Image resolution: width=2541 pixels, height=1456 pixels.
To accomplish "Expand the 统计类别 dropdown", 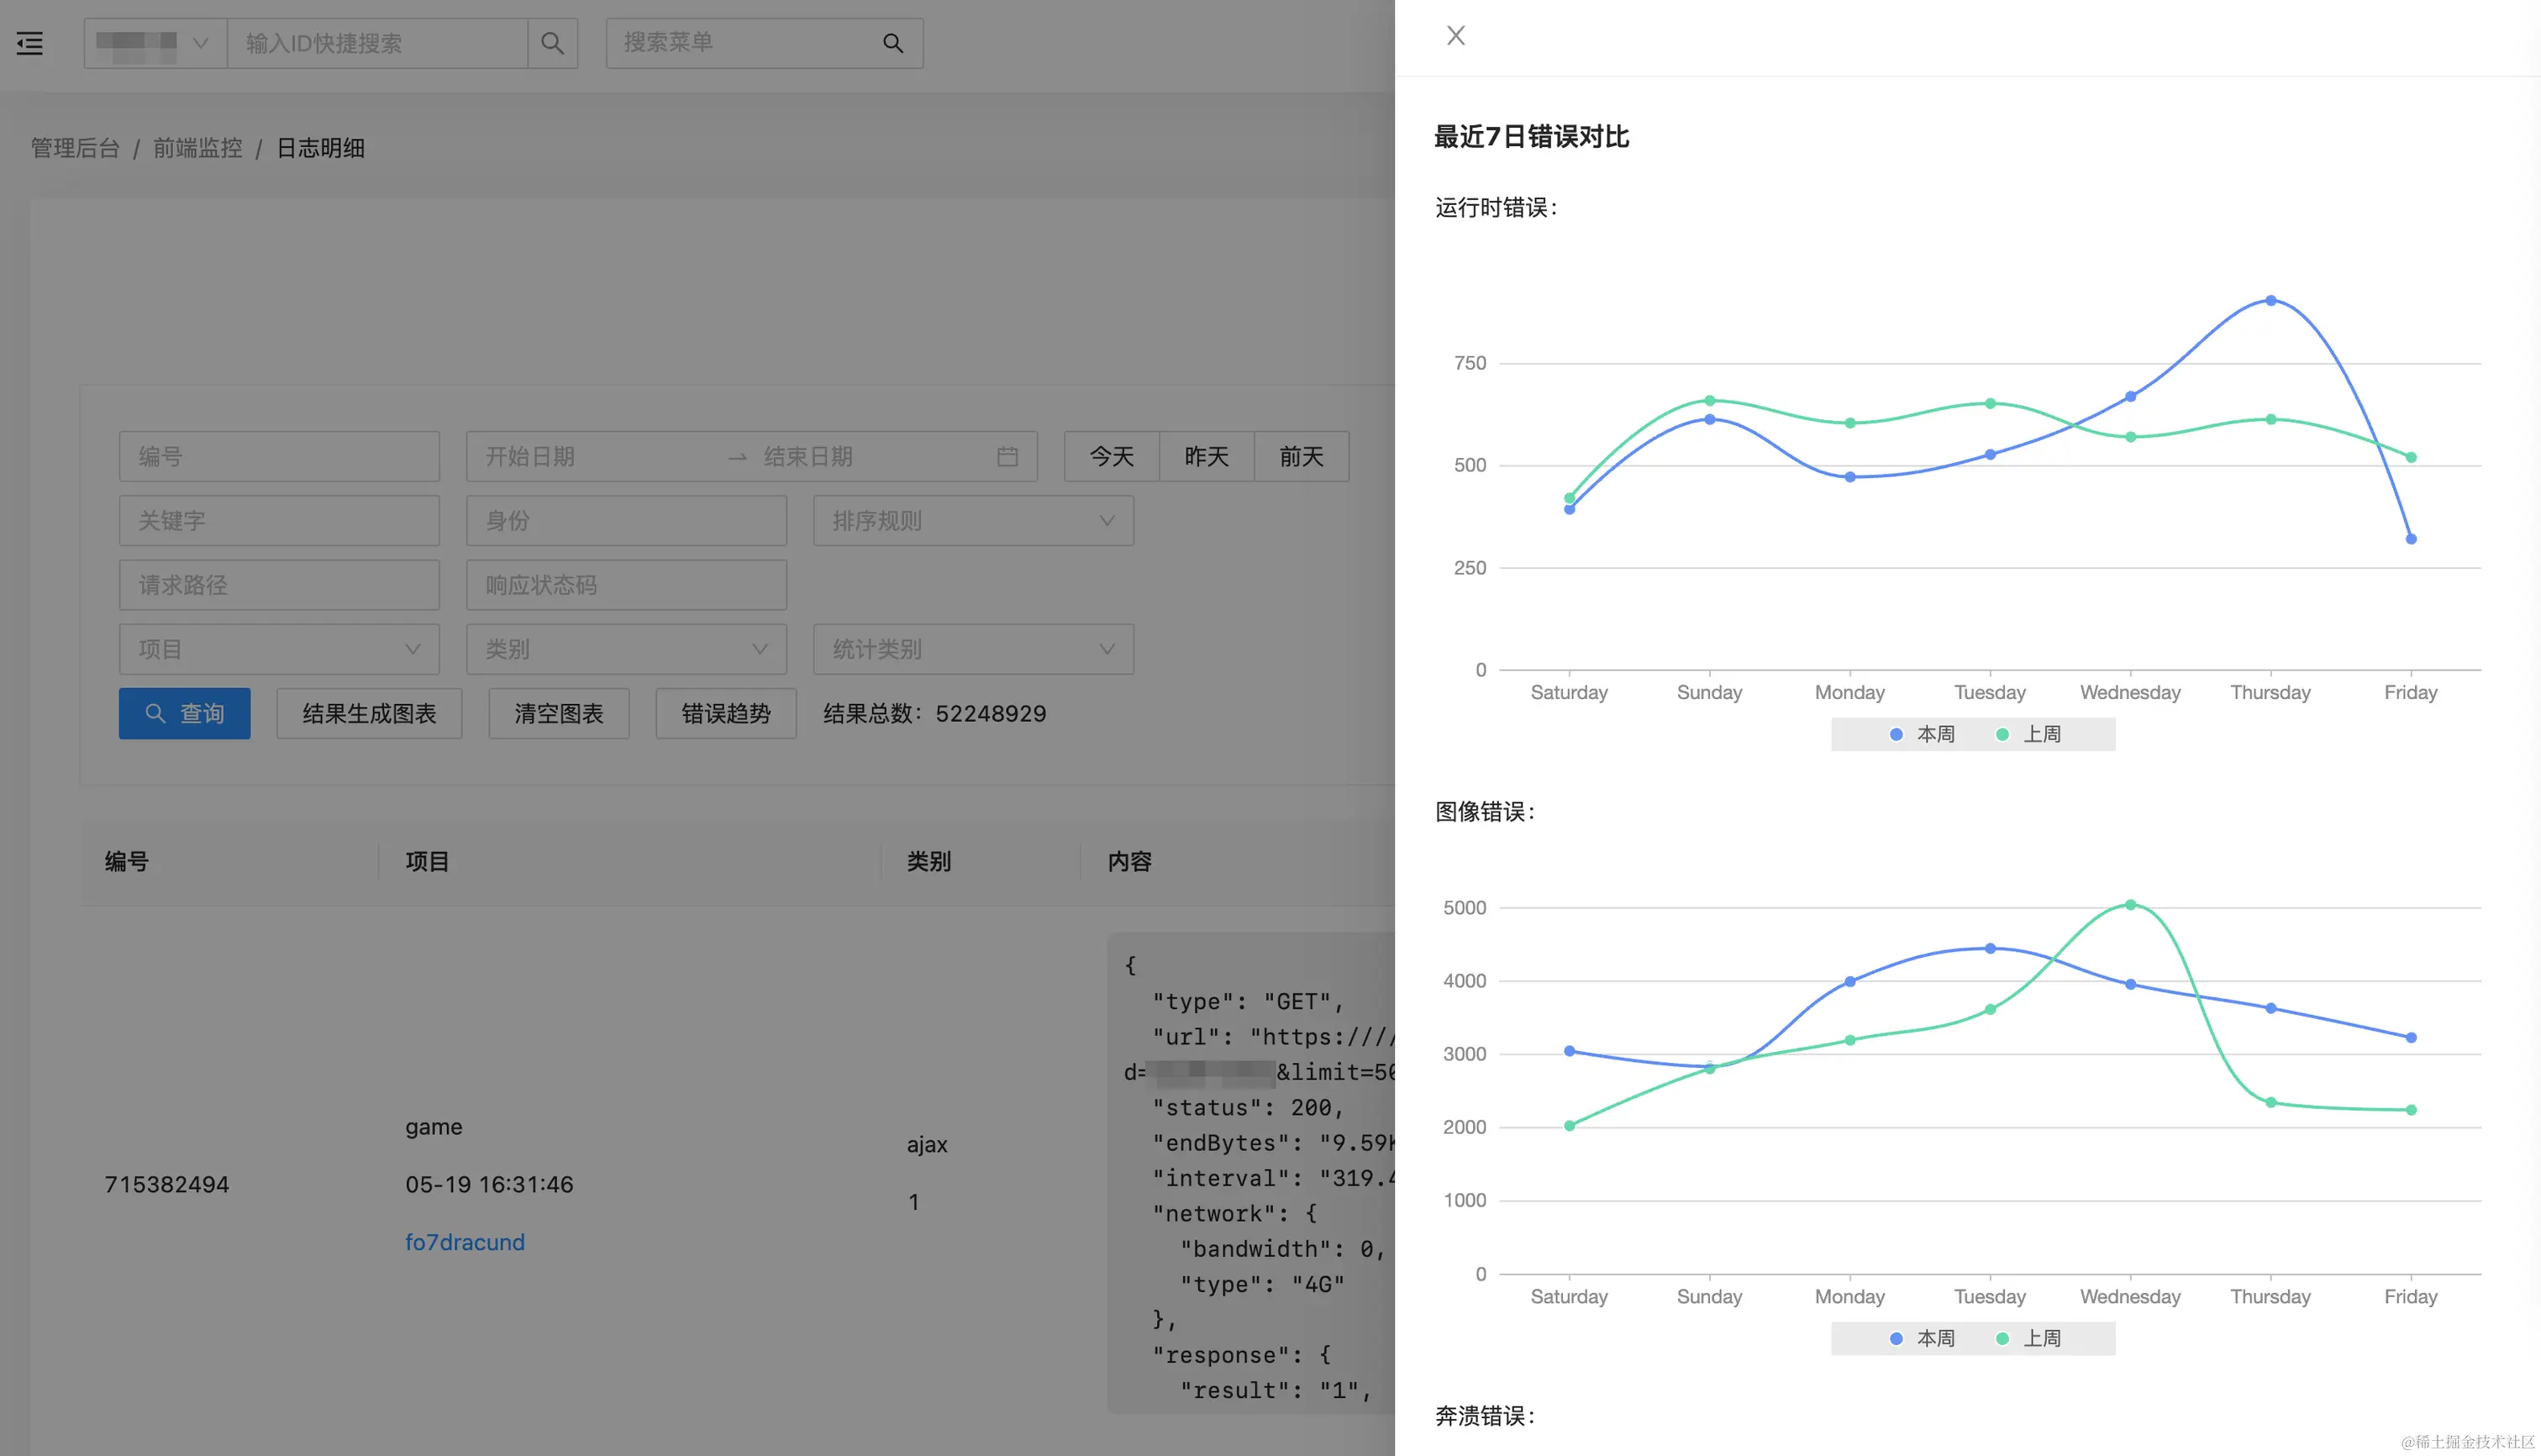I will (972, 649).
